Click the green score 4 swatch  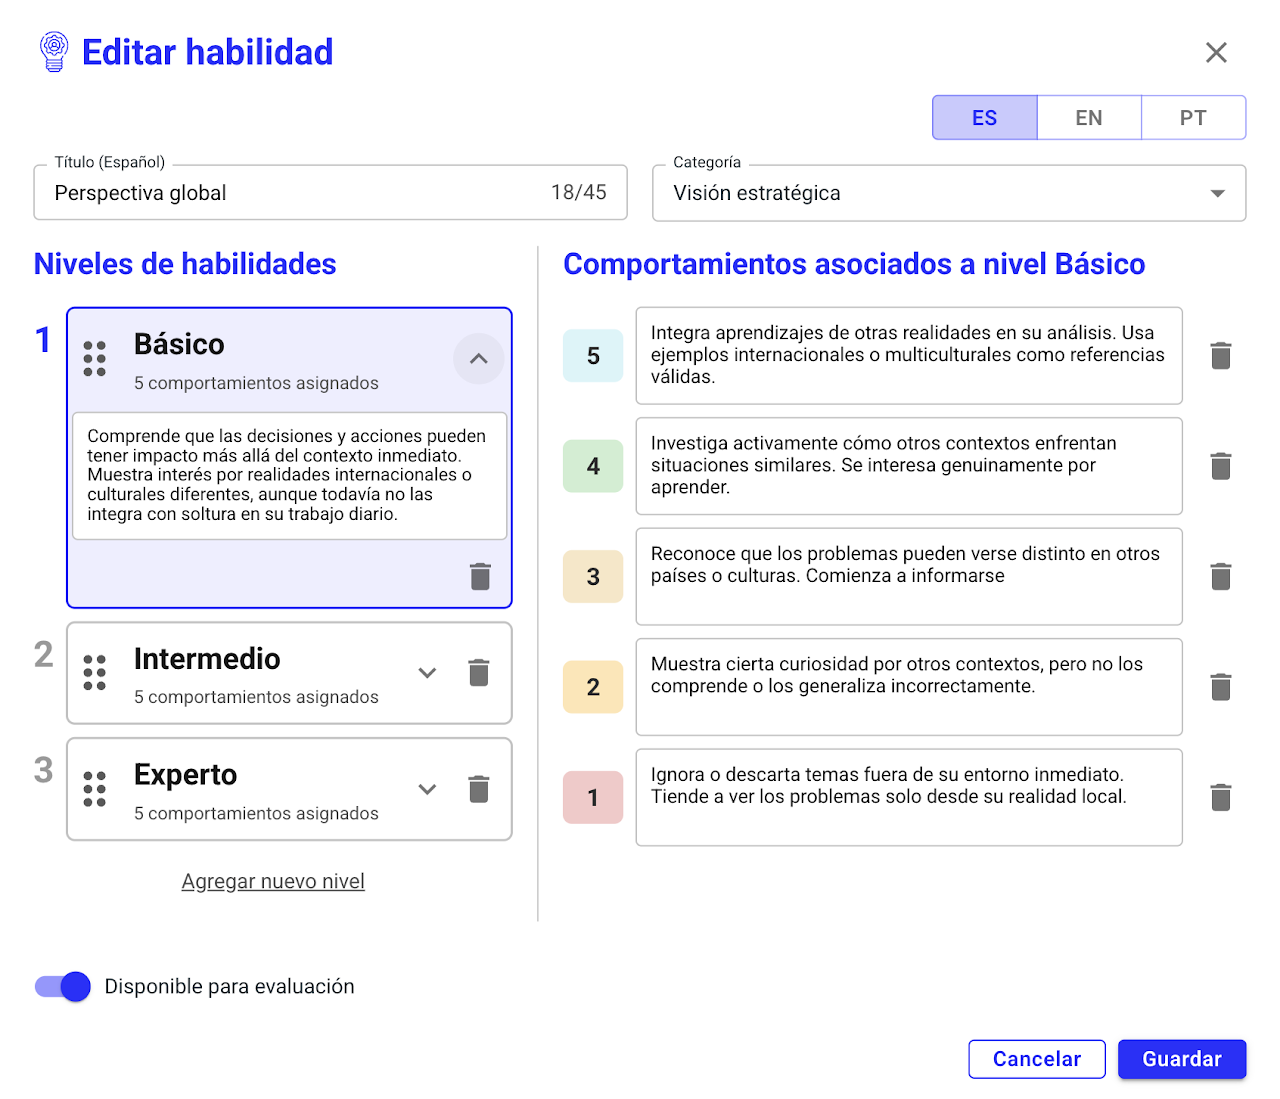click(x=593, y=467)
